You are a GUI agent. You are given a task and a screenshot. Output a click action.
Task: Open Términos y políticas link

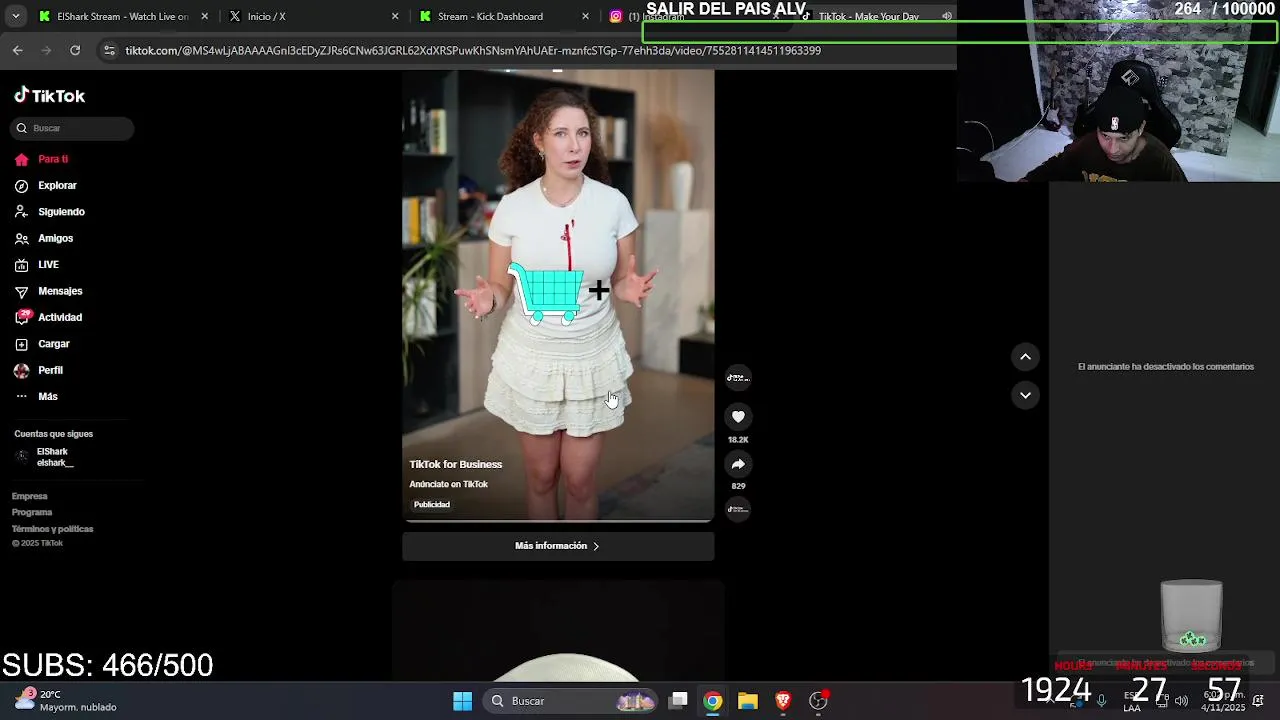(53, 529)
